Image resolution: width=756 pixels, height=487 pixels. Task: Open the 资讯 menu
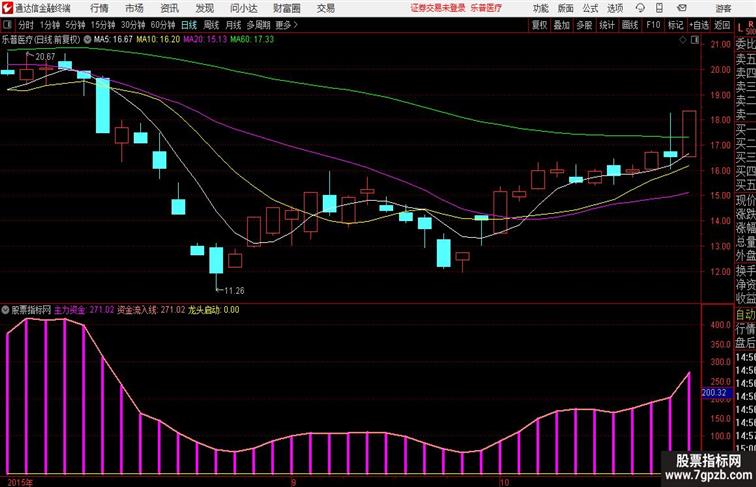pos(169,8)
